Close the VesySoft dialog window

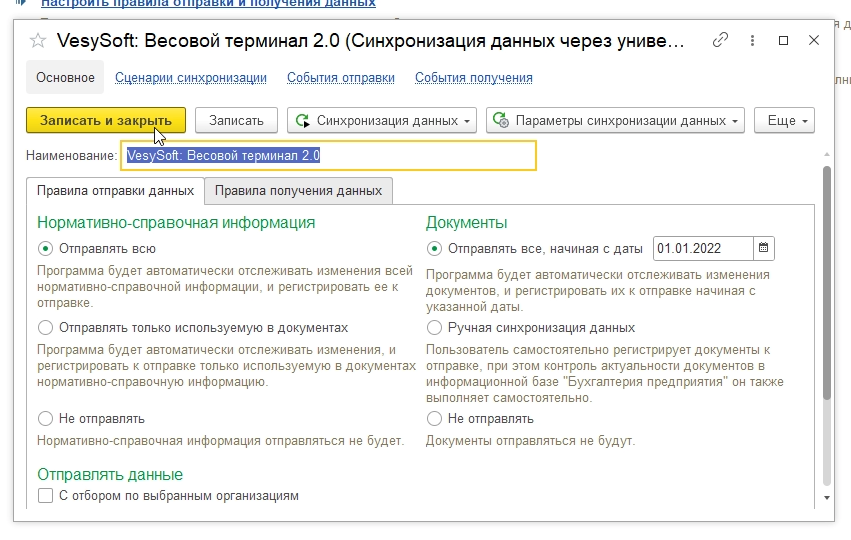[814, 41]
